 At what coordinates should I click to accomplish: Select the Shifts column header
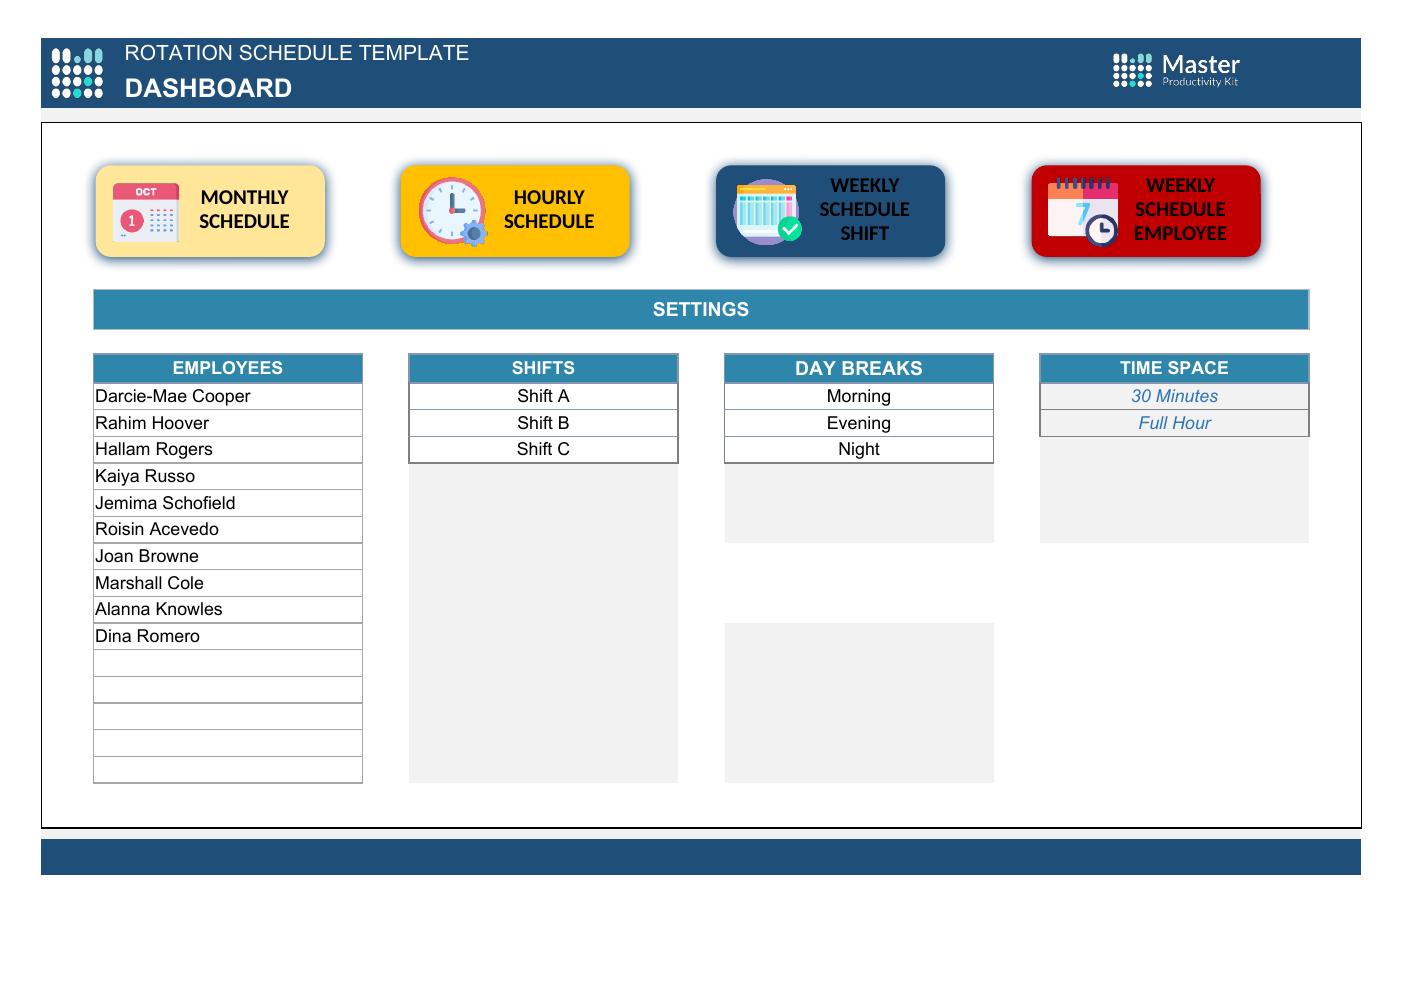pos(543,368)
